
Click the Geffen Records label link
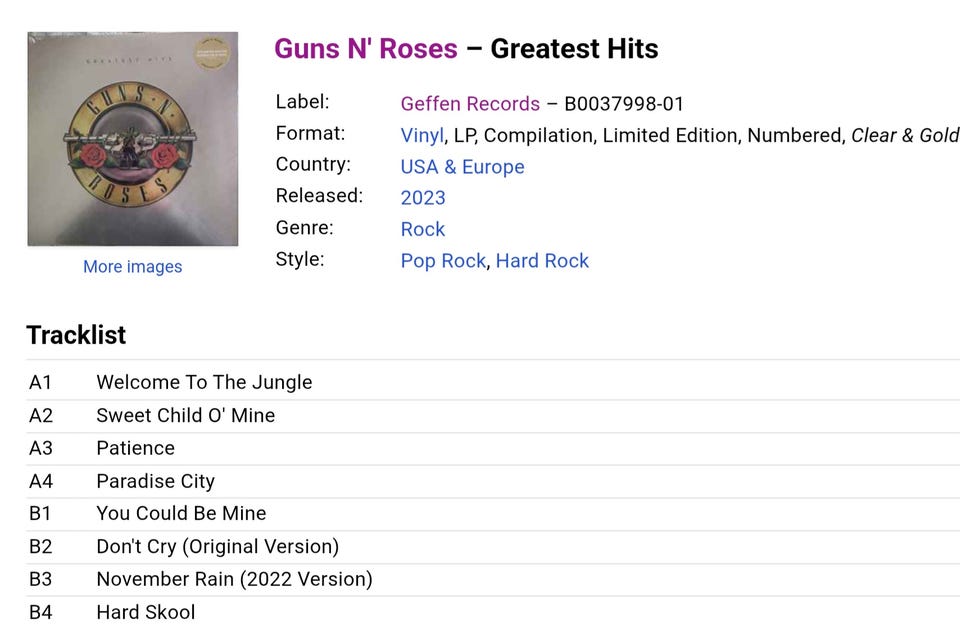[470, 103]
